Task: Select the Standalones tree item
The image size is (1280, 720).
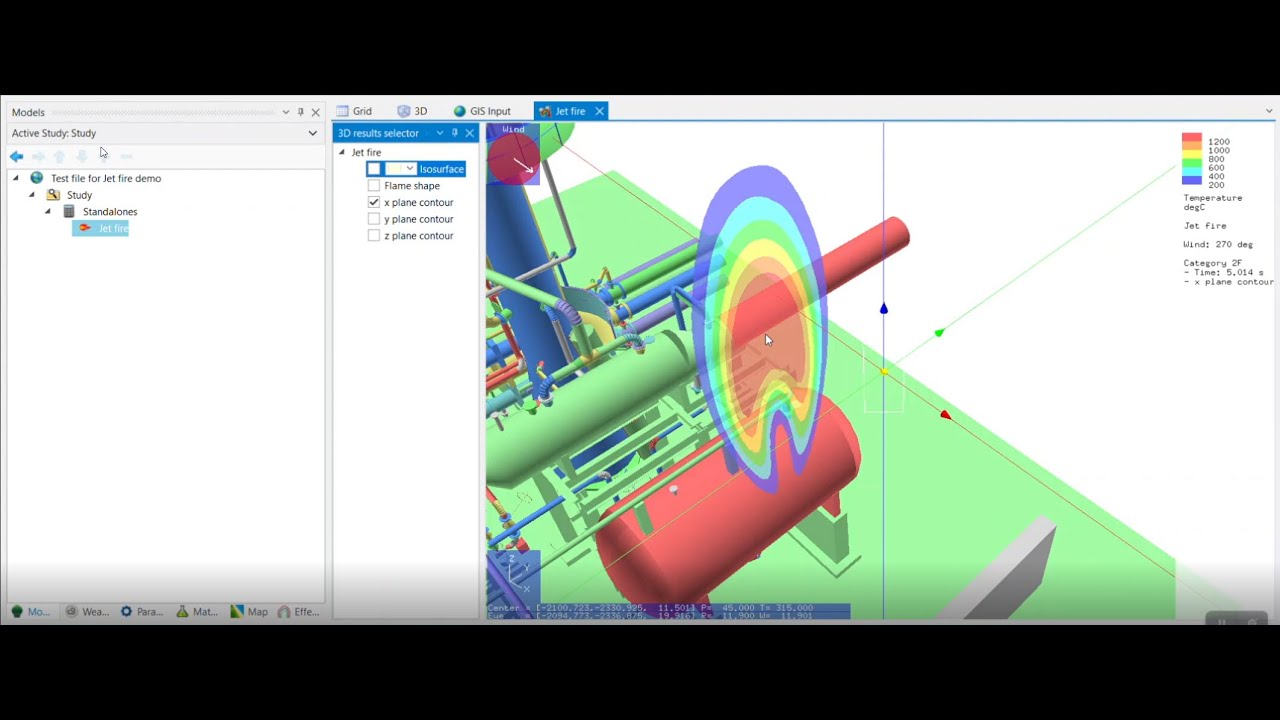Action: point(110,212)
